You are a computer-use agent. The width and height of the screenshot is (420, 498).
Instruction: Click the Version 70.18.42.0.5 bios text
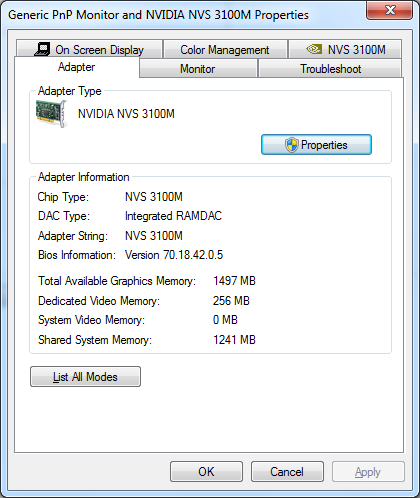point(174,255)
